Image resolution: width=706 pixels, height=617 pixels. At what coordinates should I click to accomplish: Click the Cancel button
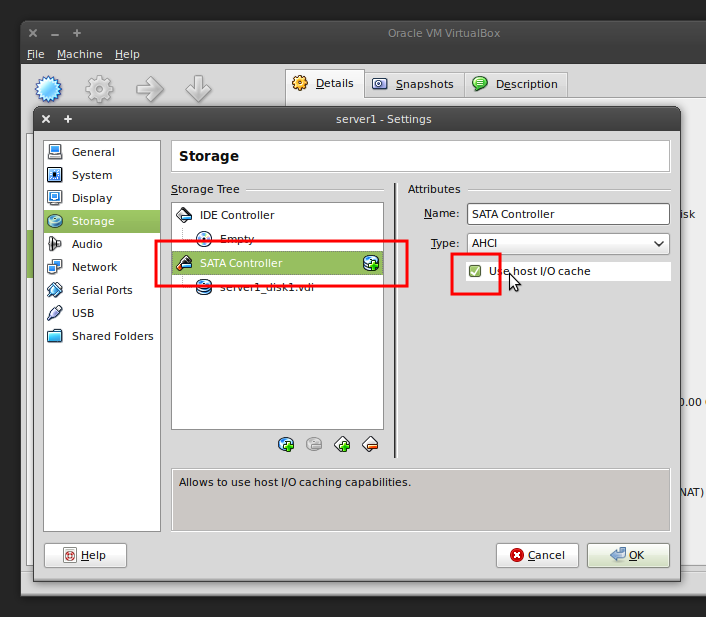(x=537, y=555)
